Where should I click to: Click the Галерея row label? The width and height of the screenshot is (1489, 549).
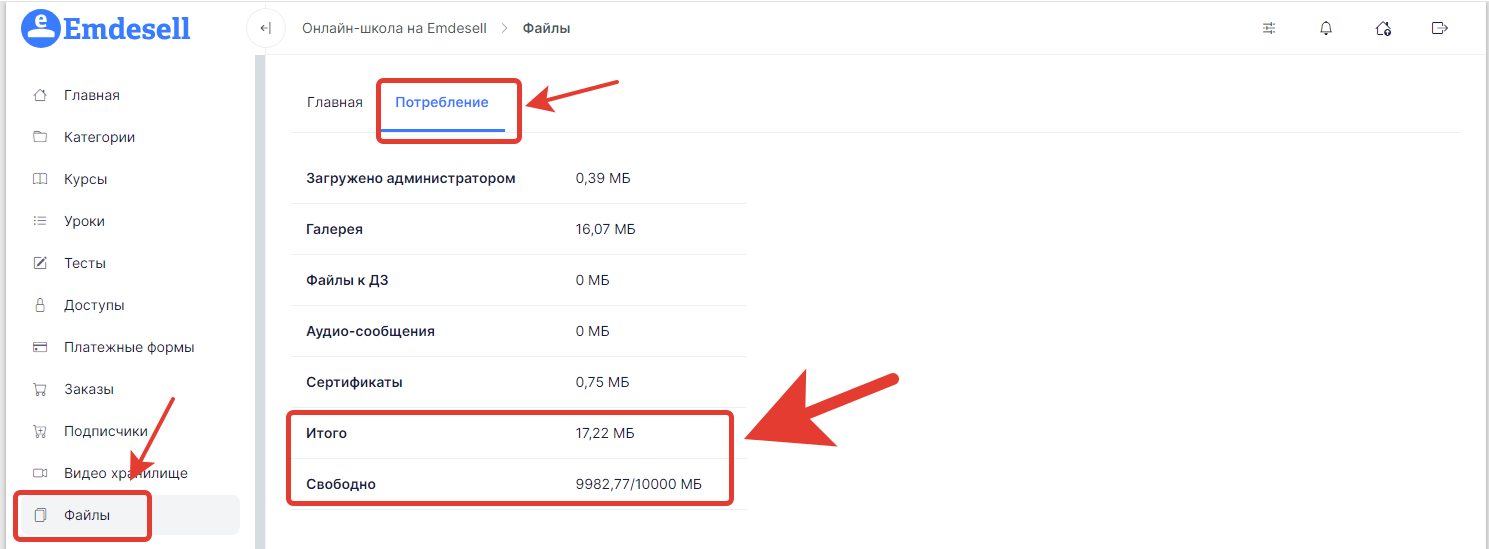[x=334, y=229]
